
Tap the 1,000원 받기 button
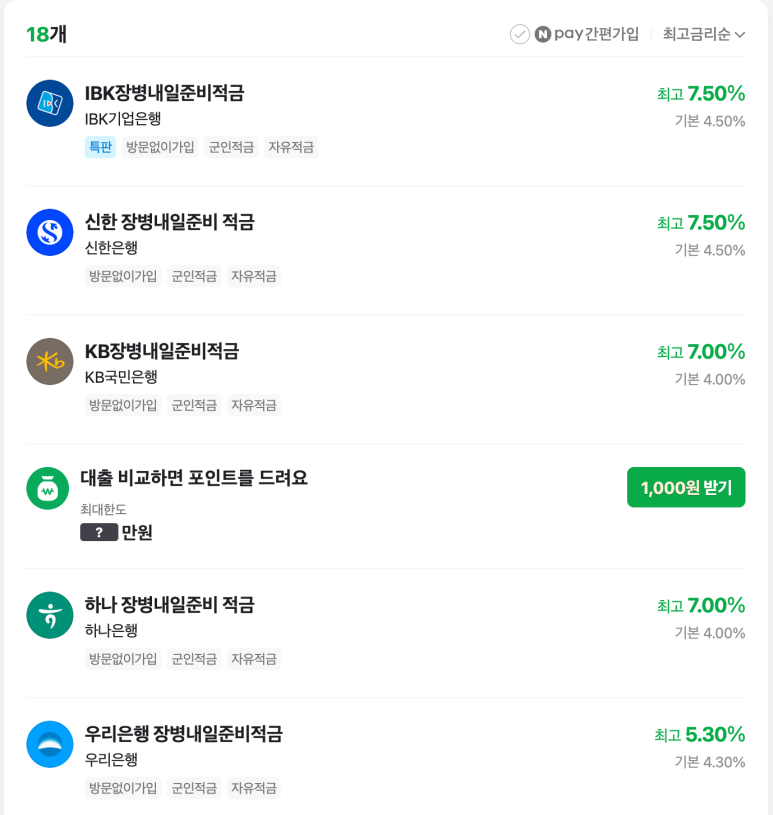(x=686, y=487)
